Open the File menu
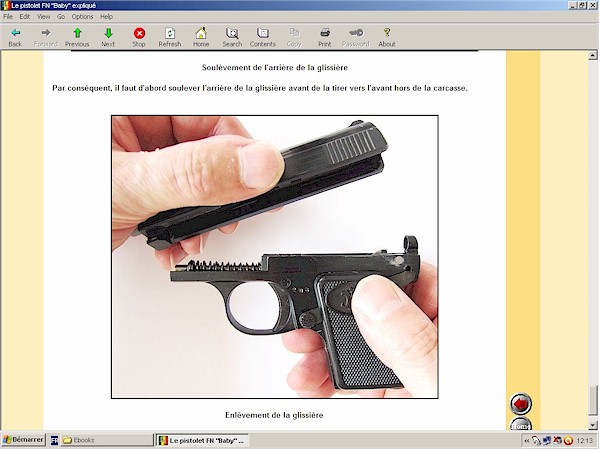This screenshot has width=600, height=450. click(x=8, y=17)
